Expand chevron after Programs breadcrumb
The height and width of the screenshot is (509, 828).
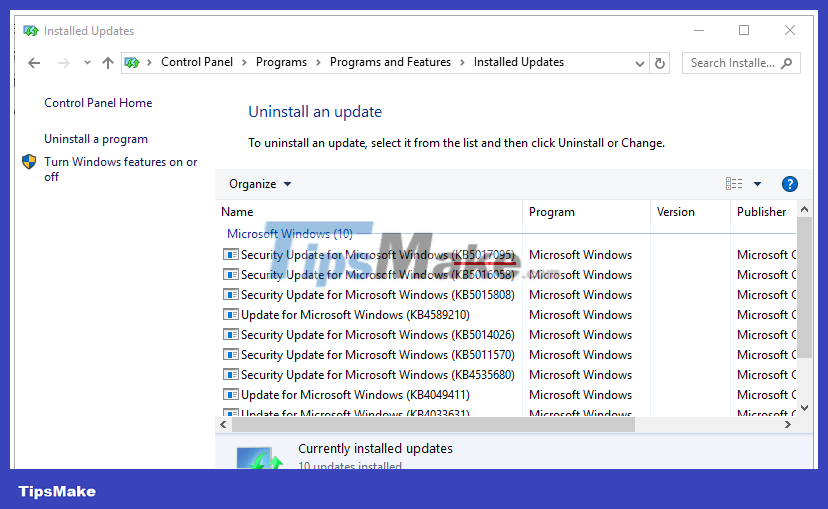[318, 63]
